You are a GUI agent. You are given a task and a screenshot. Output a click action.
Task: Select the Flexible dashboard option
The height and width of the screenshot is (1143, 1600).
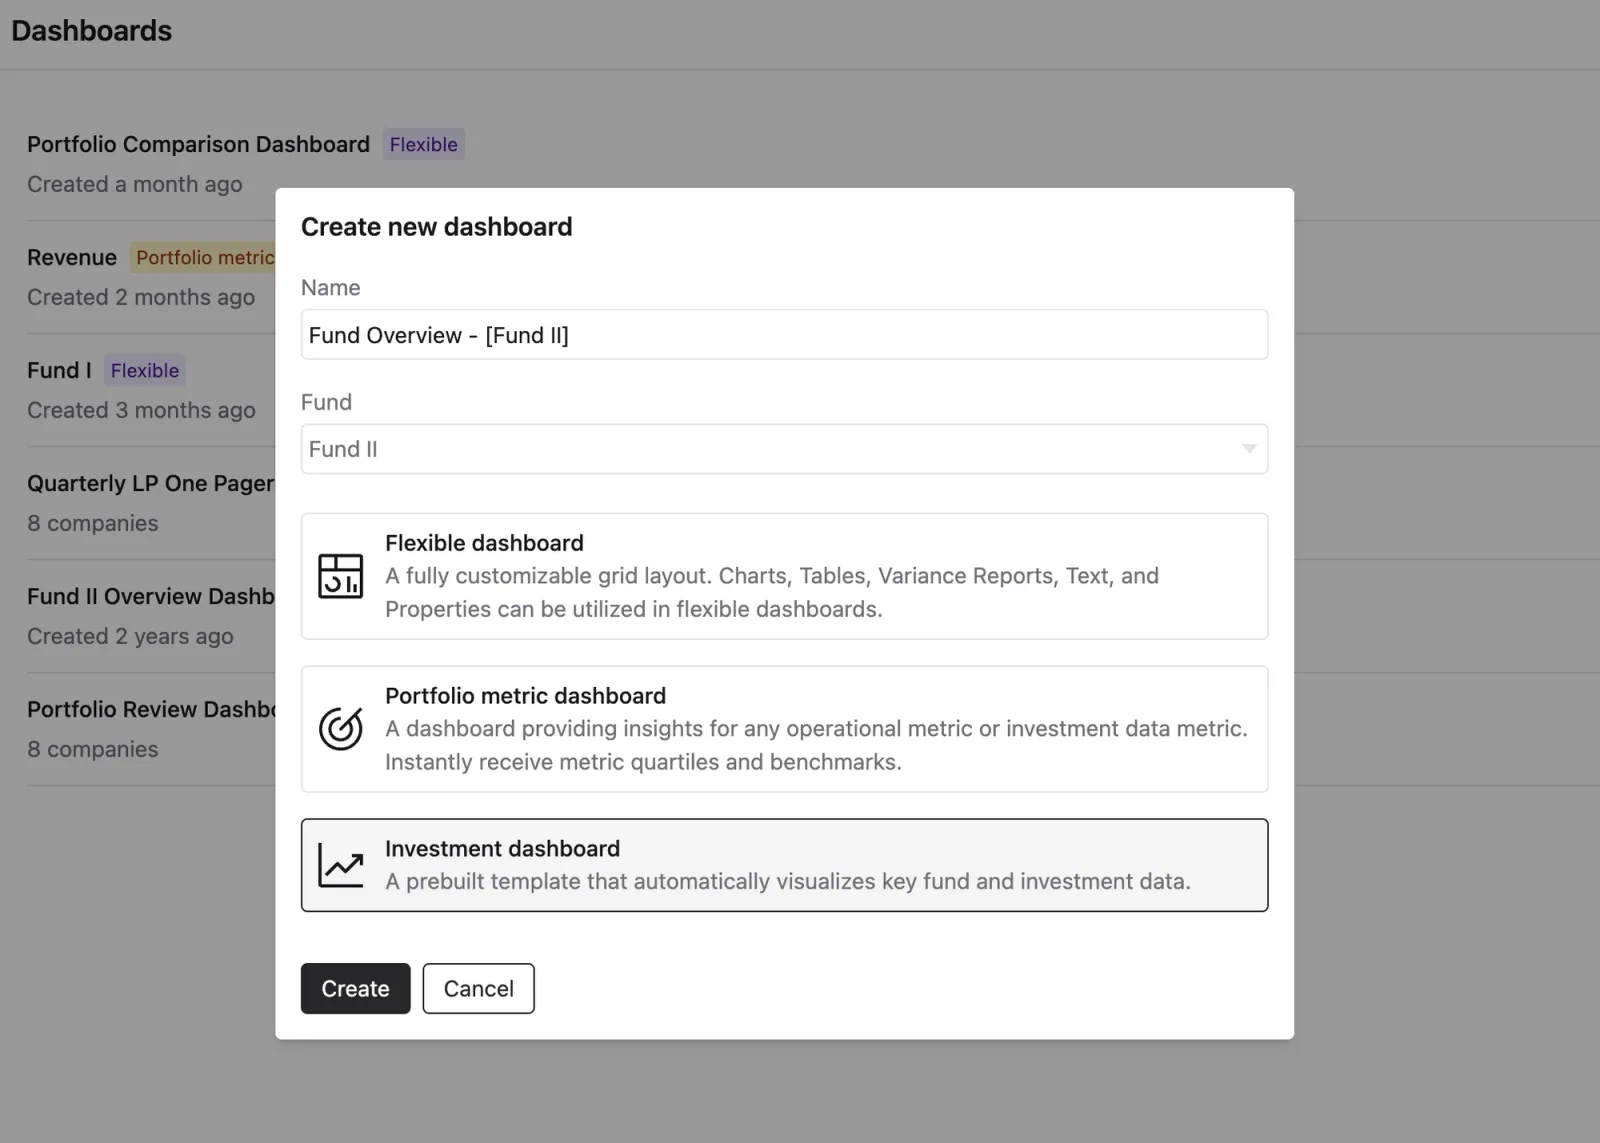(784, 576)
